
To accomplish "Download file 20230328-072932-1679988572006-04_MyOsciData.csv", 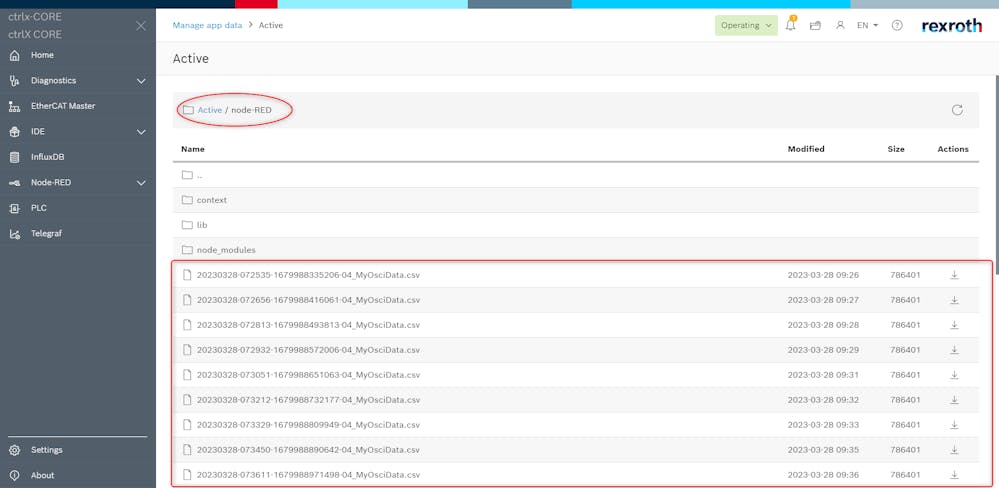I will coord(954,350).
